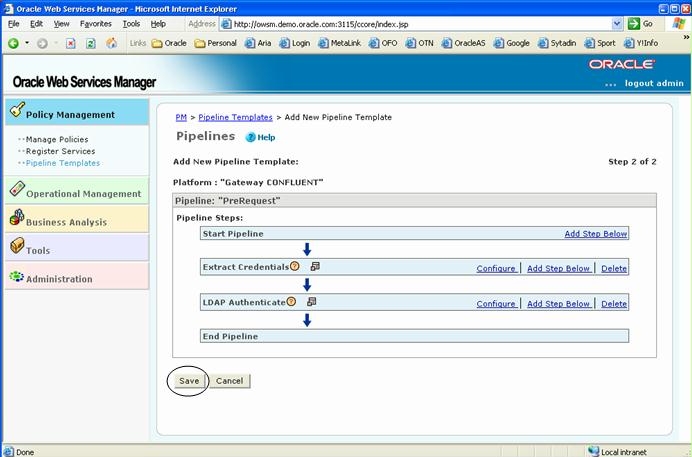This screenshot has width=692, height=457.
Task: Expand the Operational Management sidebar section
Action: (83, 193)
